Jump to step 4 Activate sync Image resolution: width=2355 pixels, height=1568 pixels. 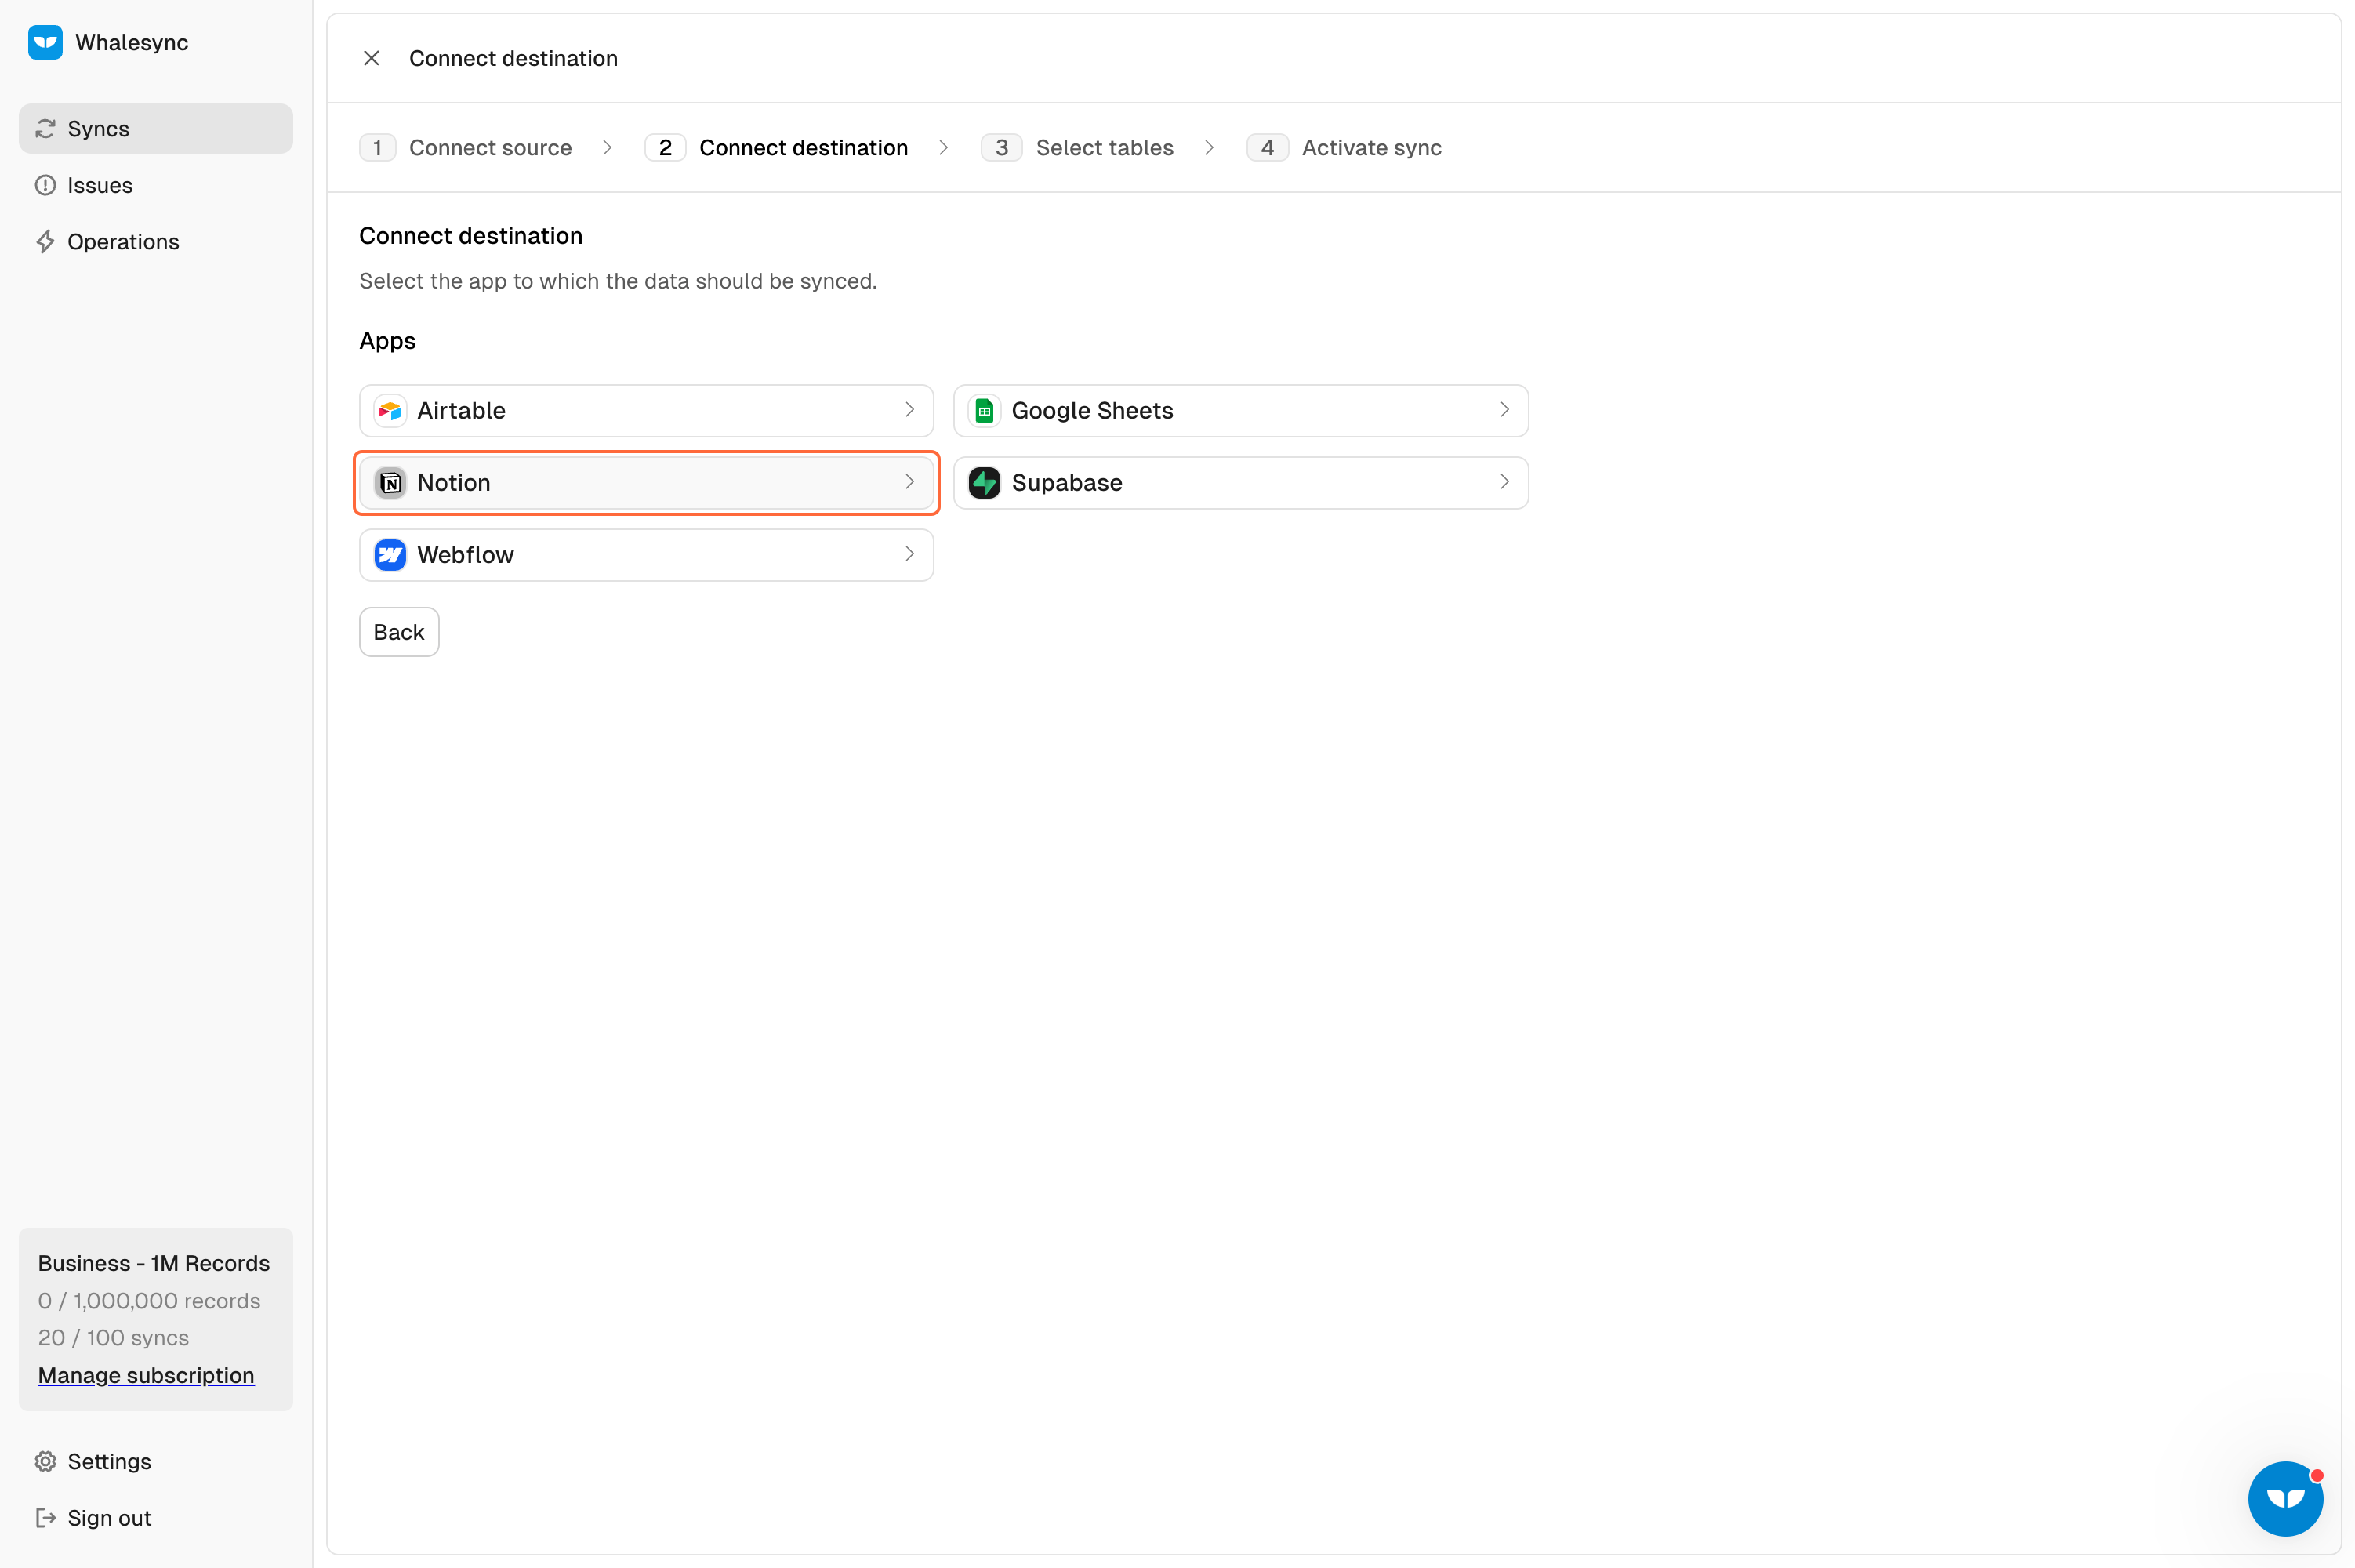coord(1344,148)
